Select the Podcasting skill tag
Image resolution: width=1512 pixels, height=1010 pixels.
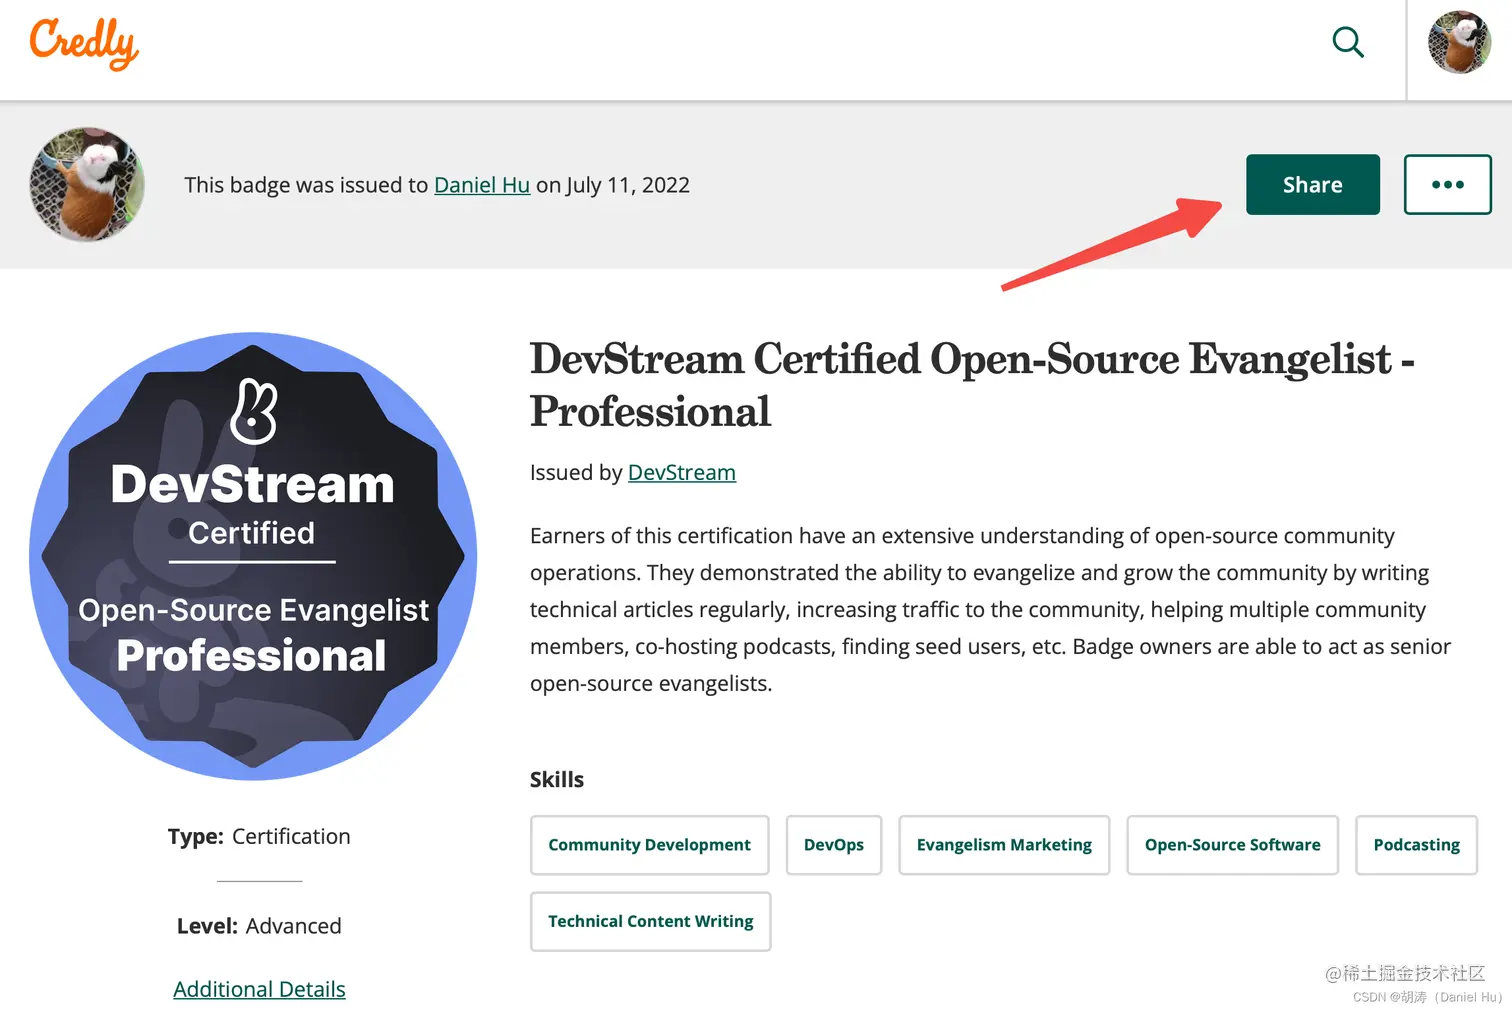[x=1416, y=845]
